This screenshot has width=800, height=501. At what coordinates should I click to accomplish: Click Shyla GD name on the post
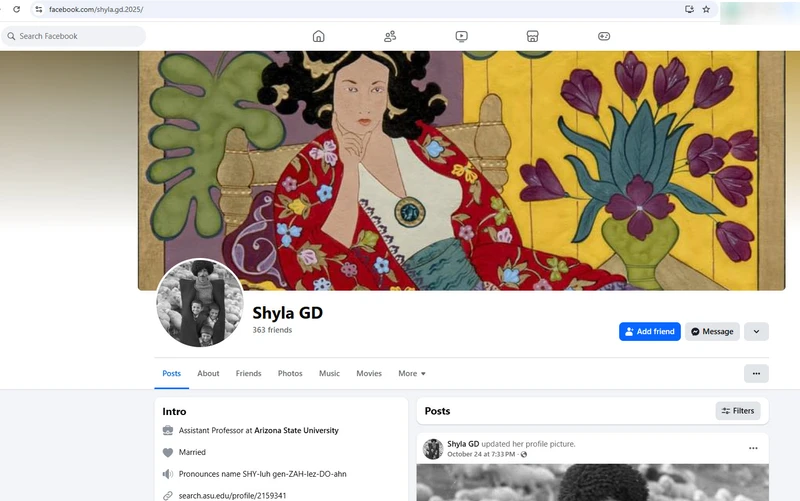click(x=463, y=444)
